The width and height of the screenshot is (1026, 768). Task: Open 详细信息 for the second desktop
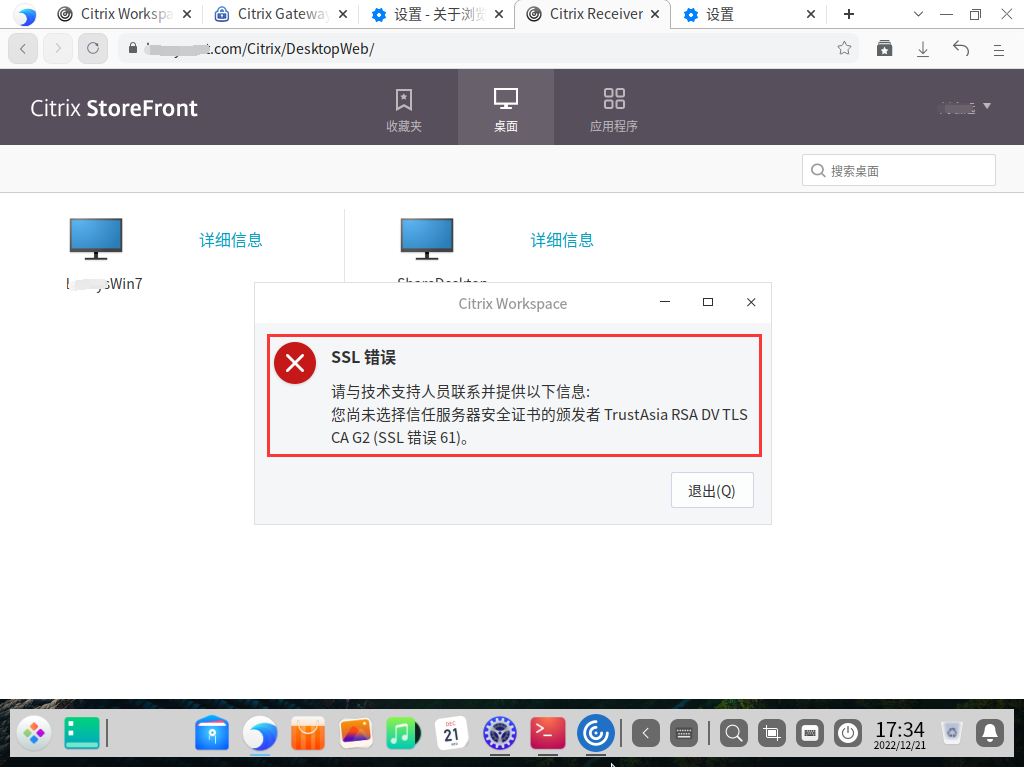tap(562, 240)
